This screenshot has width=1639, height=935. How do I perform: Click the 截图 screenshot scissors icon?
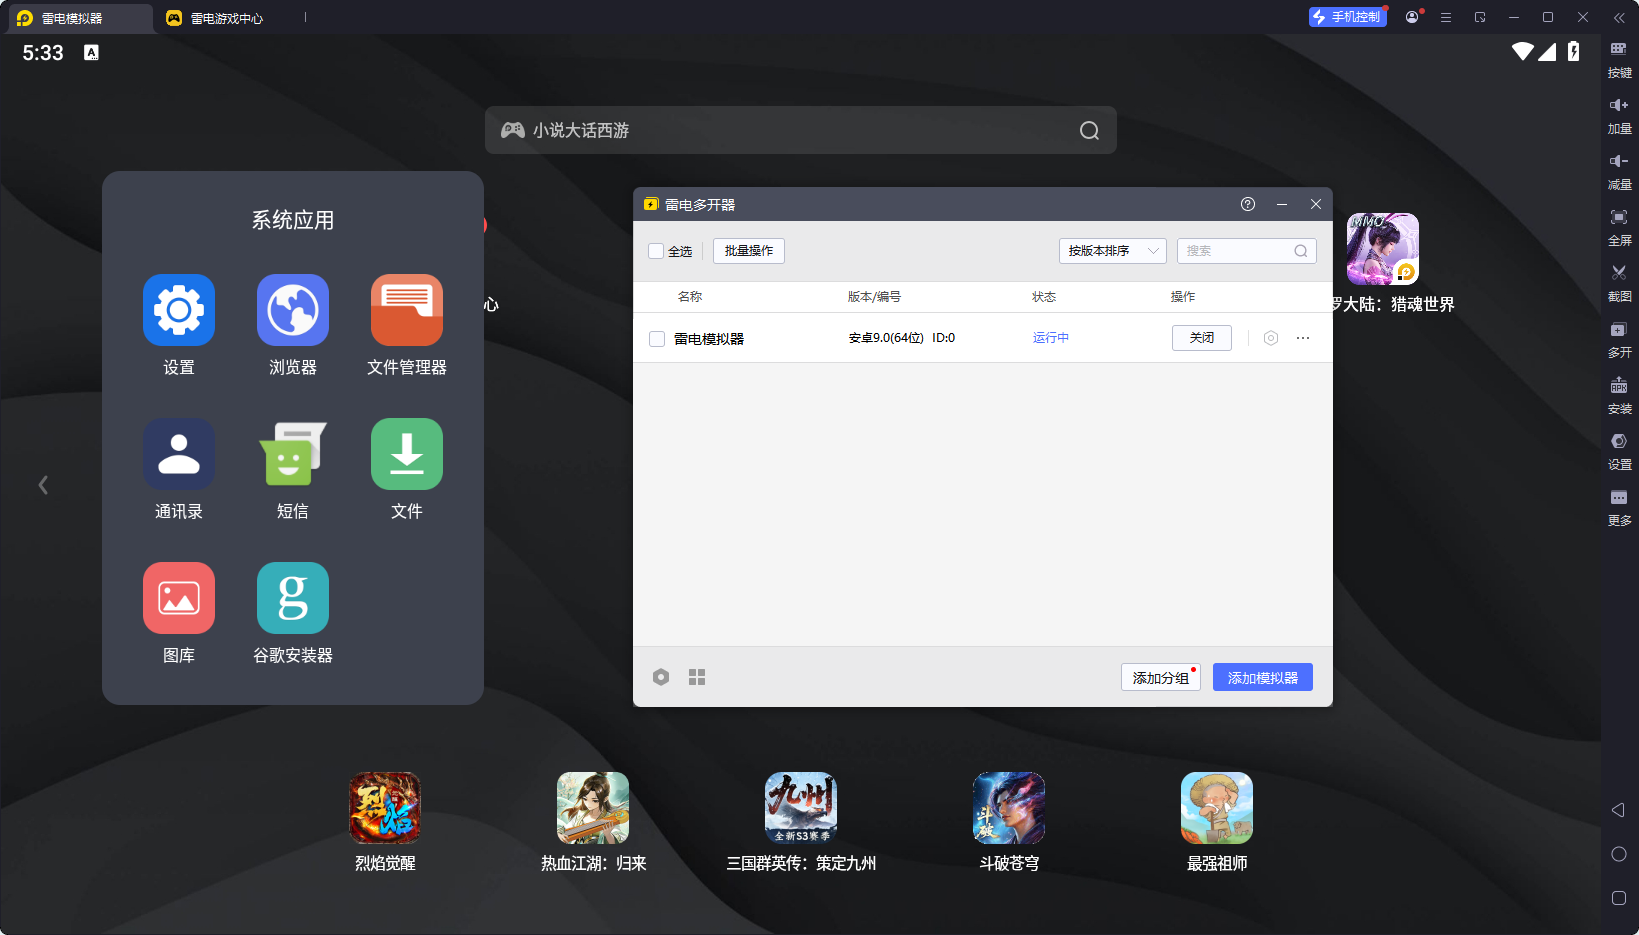click(1618, 273)
